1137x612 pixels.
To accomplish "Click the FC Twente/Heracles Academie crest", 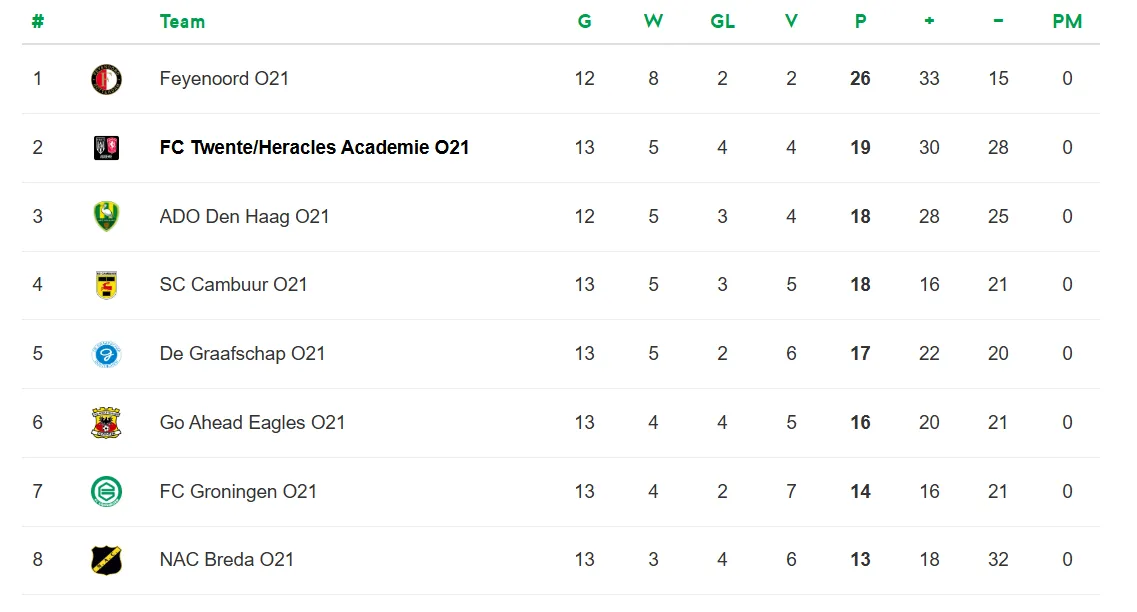I will [106, 148].
